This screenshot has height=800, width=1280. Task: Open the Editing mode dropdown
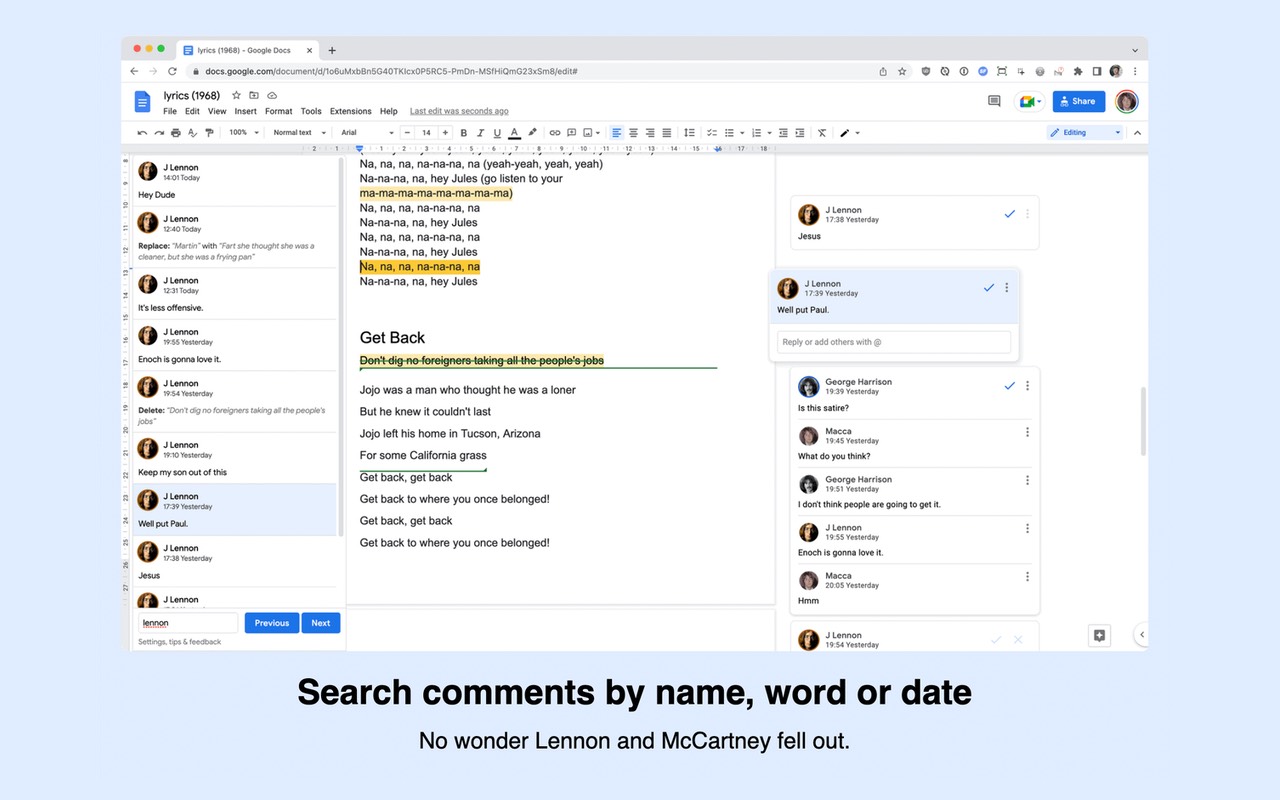click(x=1085, y=132)
